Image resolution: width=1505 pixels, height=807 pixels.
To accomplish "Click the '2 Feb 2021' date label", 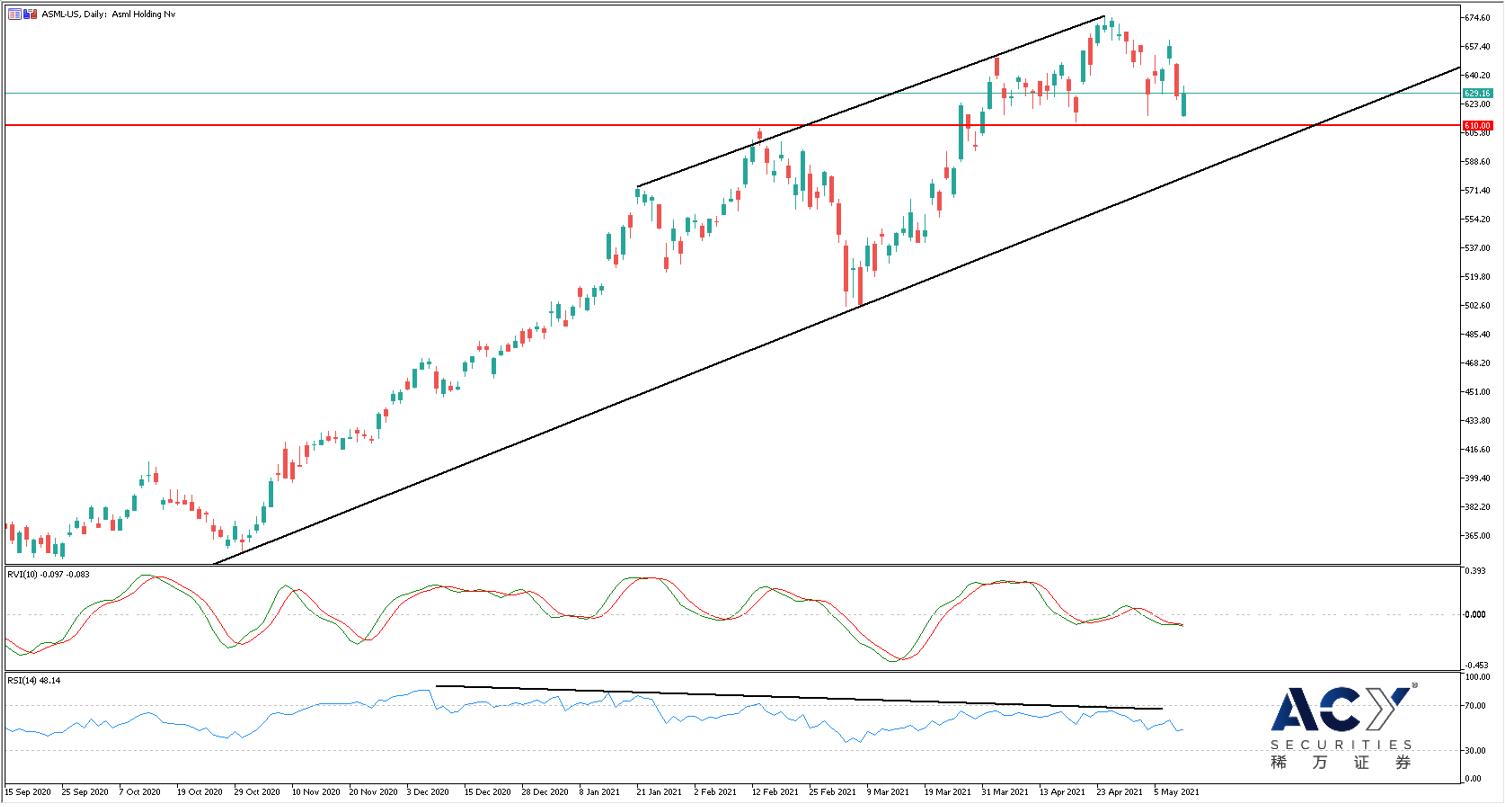I will click(x=716, y=791).
